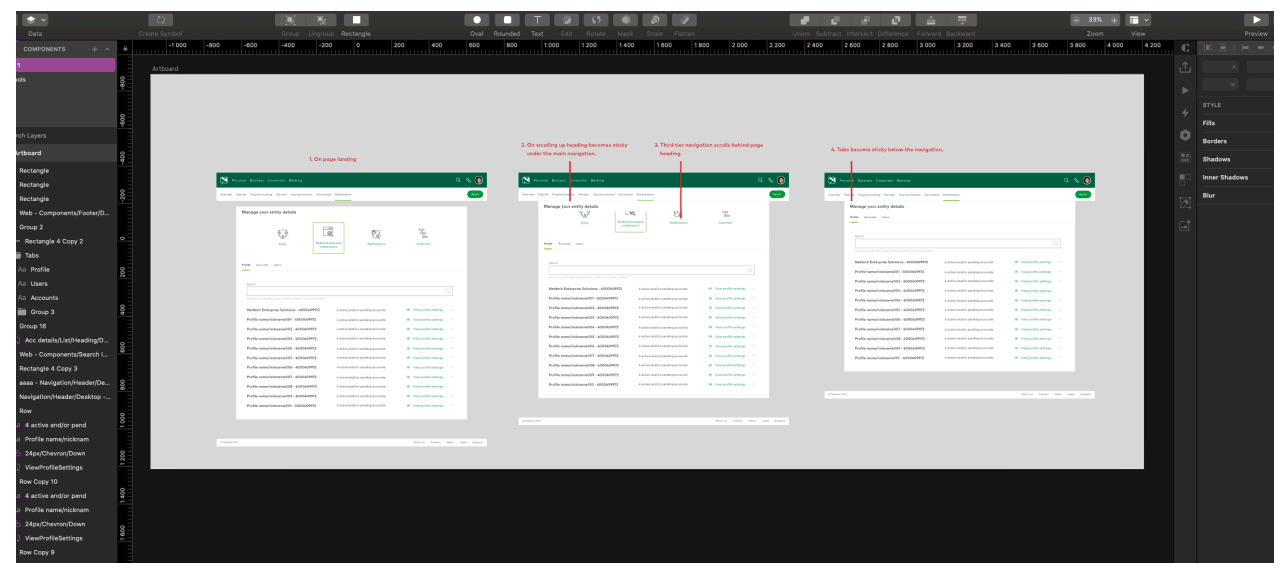Toggle the ruler lock icon

[125, 48]
